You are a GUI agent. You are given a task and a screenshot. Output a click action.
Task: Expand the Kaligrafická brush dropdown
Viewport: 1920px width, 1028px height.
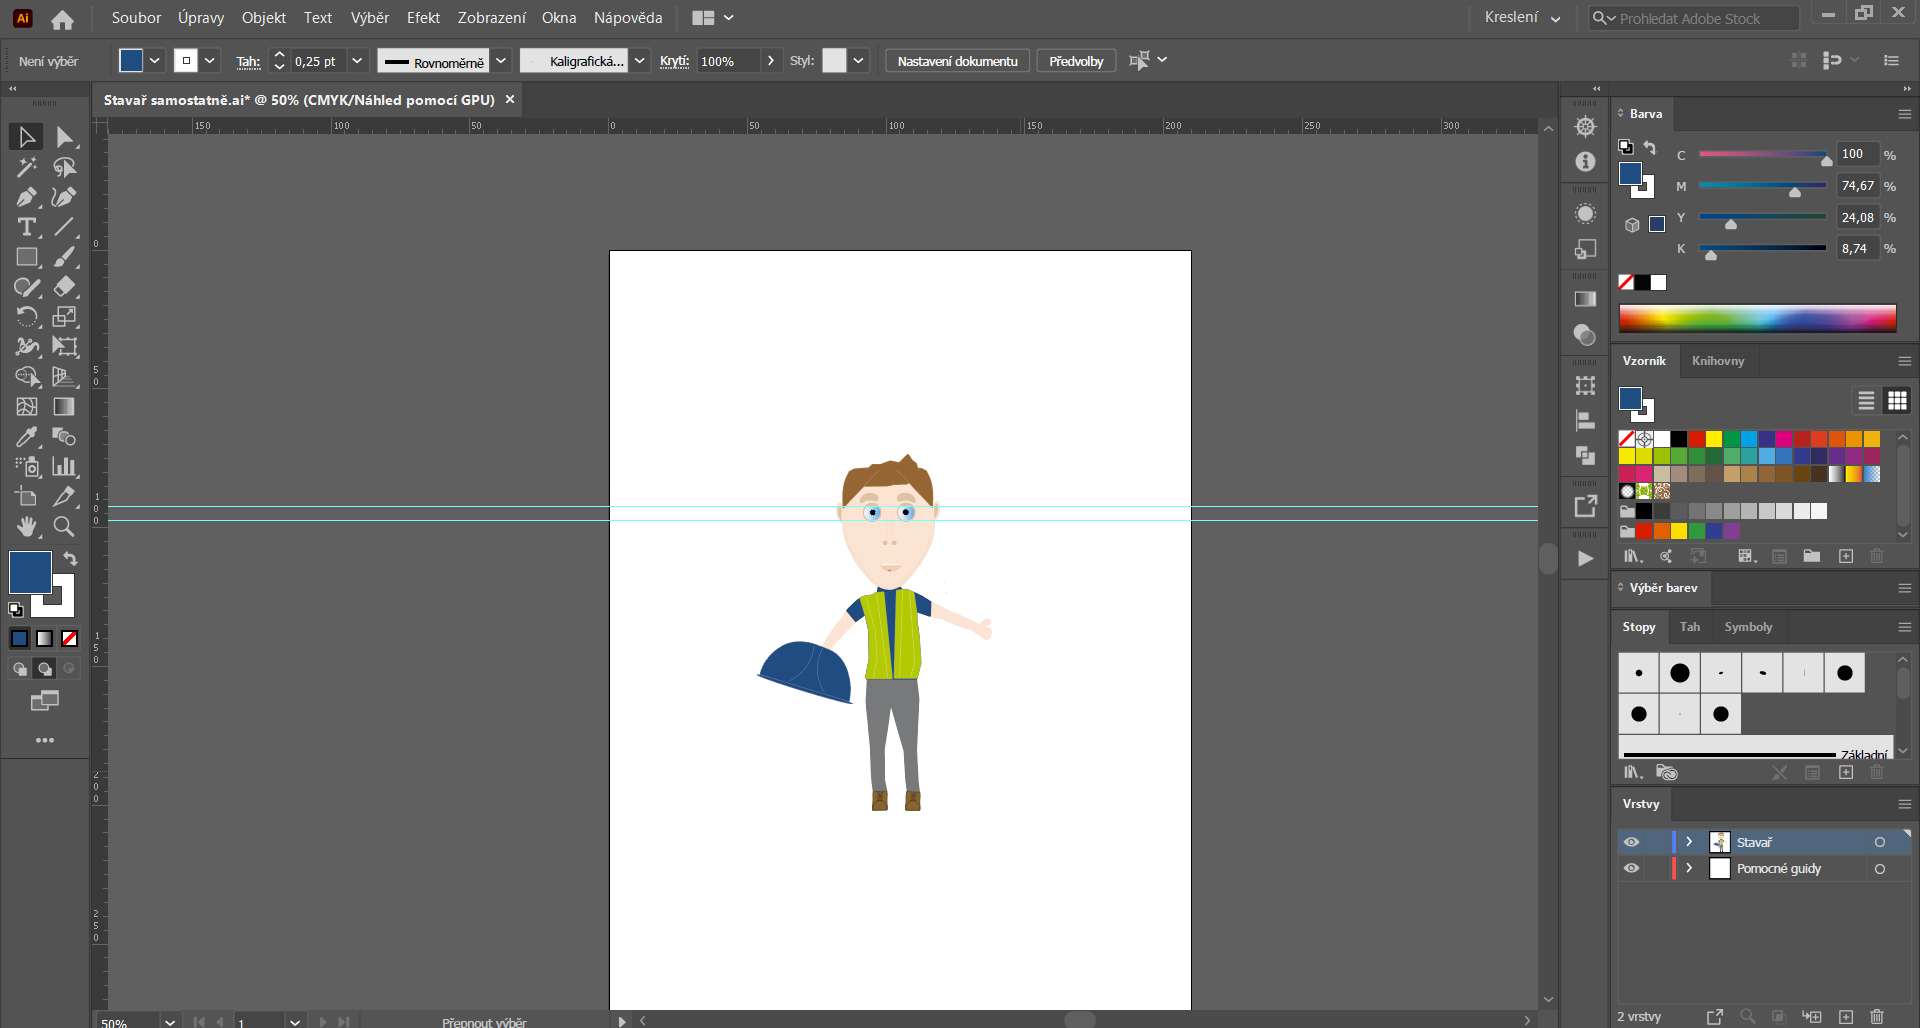[x=640, y=61]
